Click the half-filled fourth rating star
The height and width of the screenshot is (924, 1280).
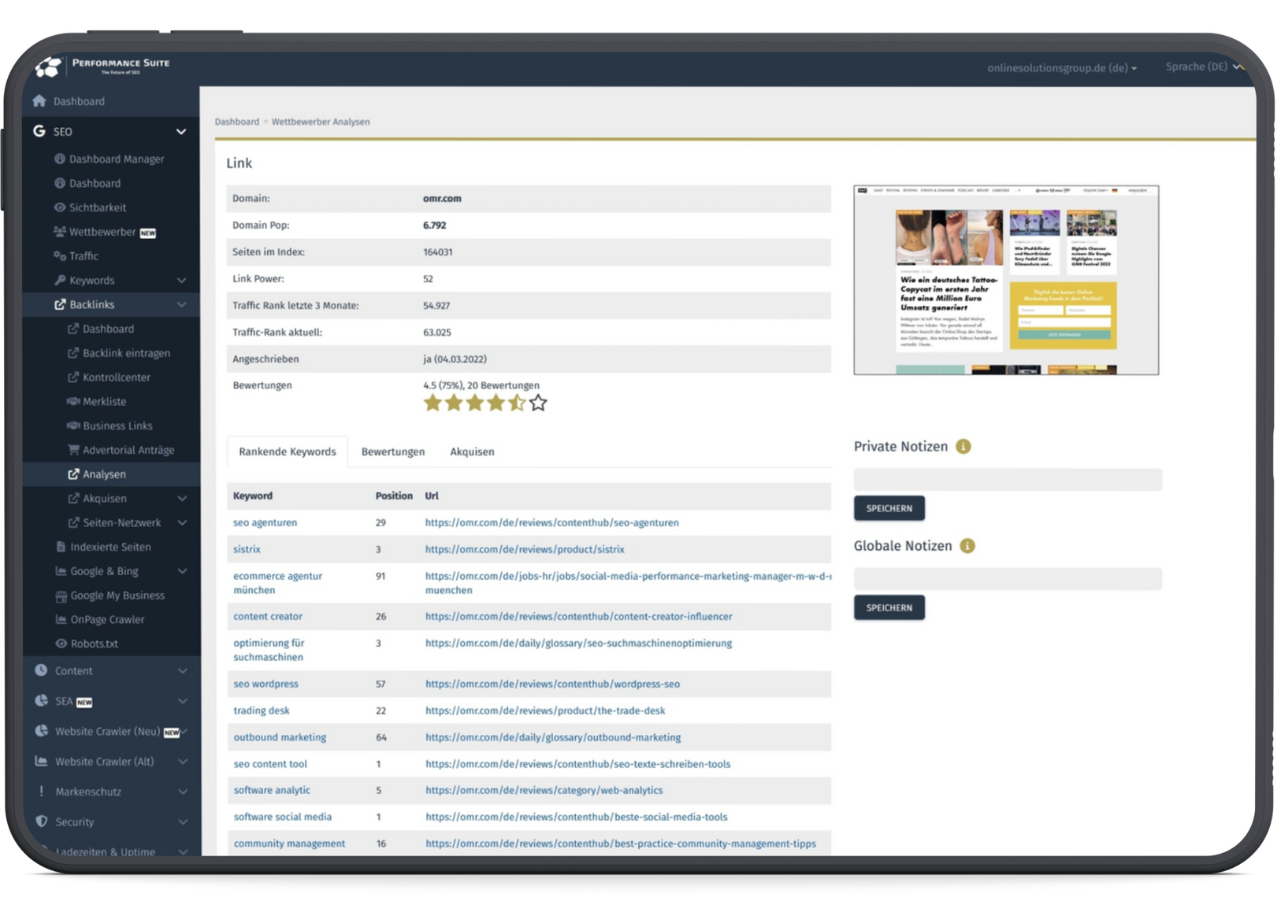[516, 403]
